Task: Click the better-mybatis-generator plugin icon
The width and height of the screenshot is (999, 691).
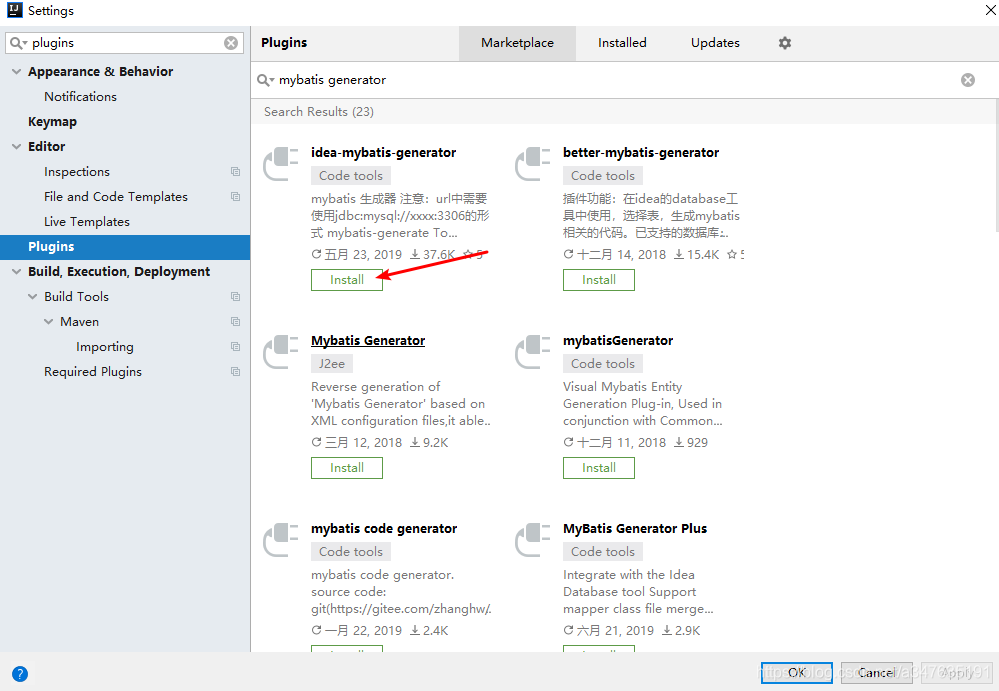Action: coord(533,164)
